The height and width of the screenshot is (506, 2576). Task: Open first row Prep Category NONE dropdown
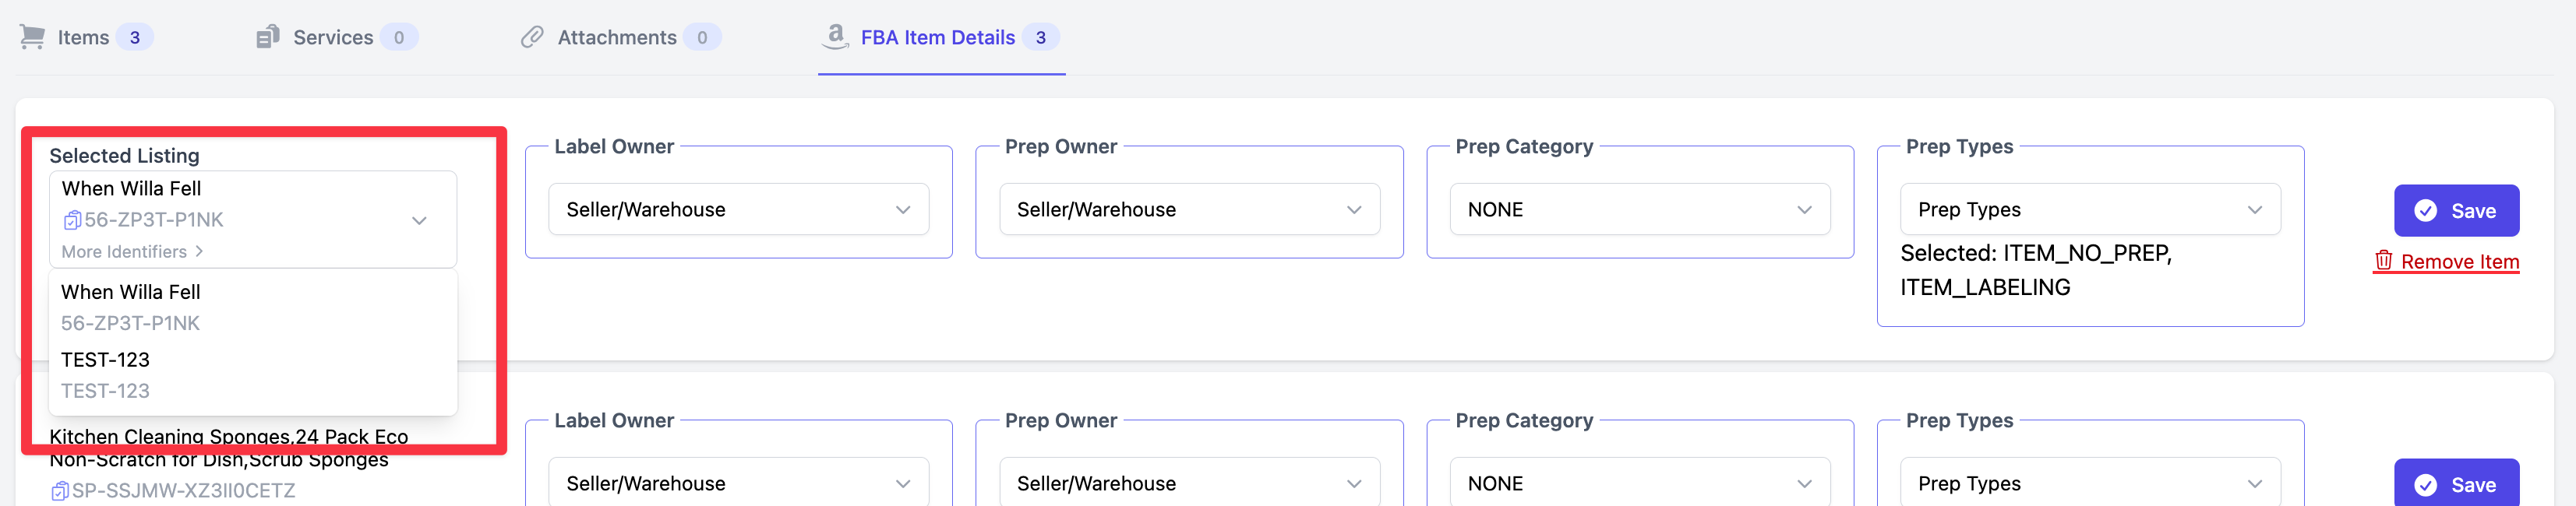click(1640, 210)
